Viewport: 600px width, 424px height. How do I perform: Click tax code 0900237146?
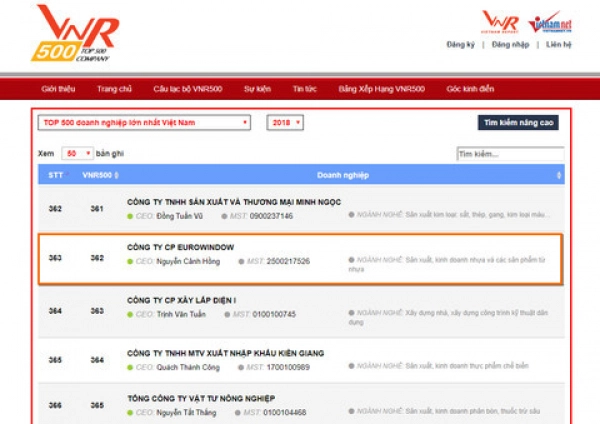271,216
